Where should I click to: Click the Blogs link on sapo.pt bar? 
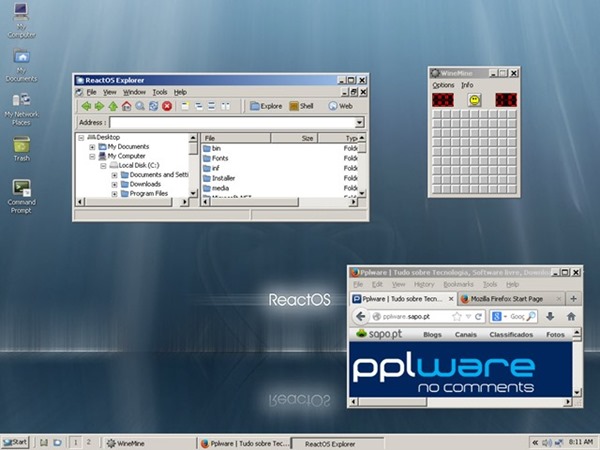coord(432,334)
